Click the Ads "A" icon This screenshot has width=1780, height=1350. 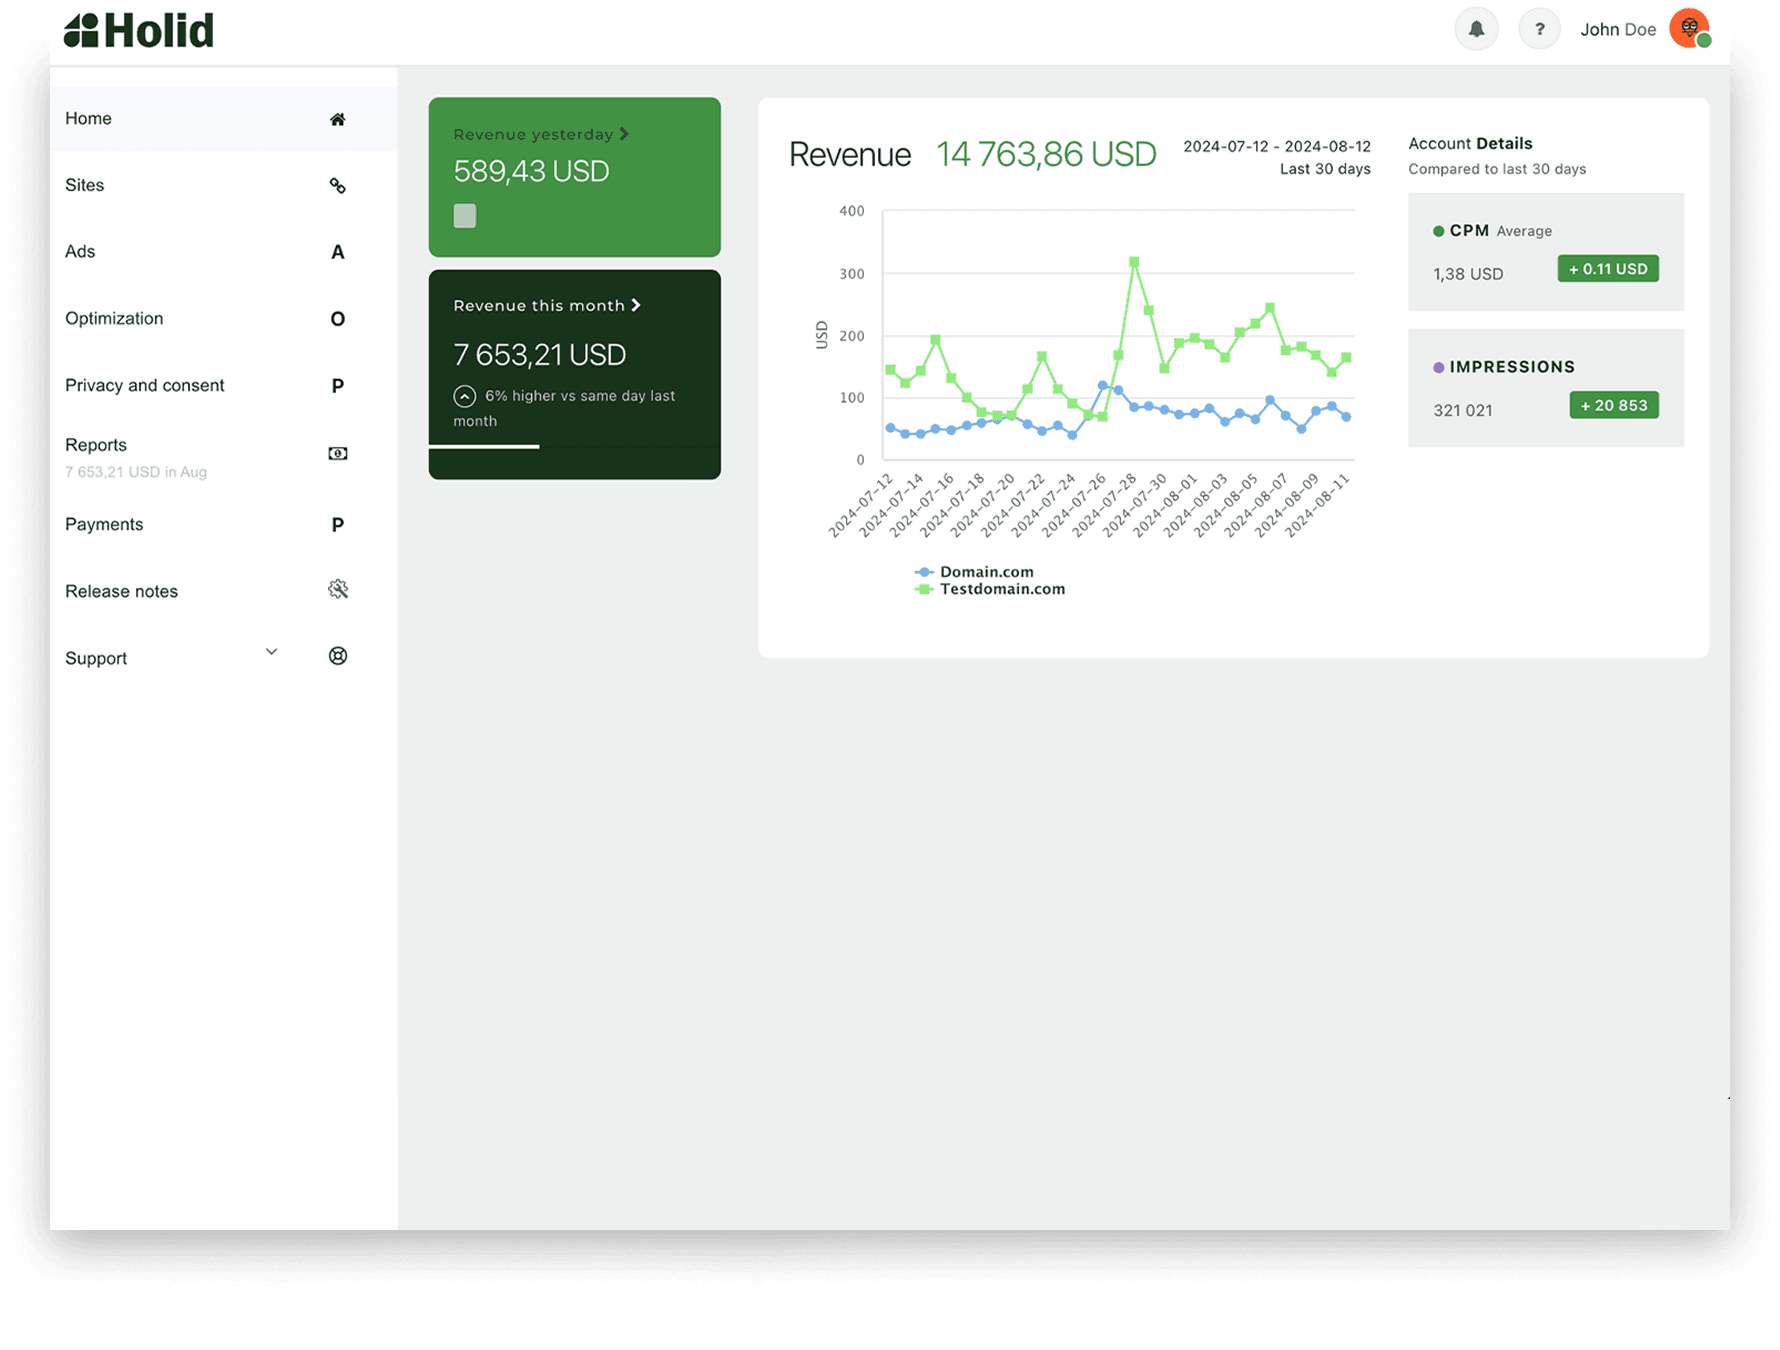(338, 252)
